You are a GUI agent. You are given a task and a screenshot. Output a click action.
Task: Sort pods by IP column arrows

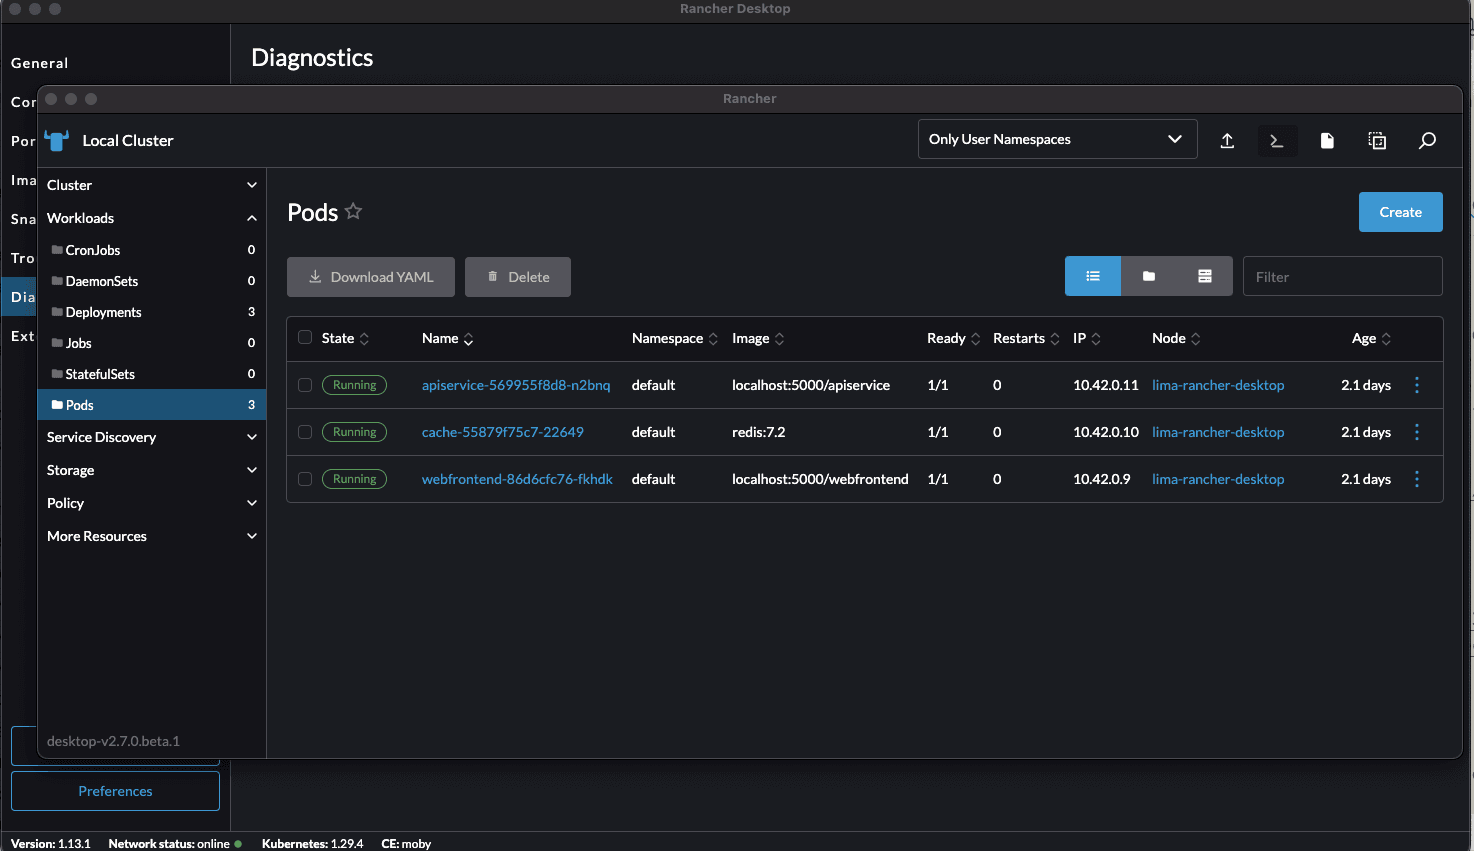click(x=1096, y=339)
